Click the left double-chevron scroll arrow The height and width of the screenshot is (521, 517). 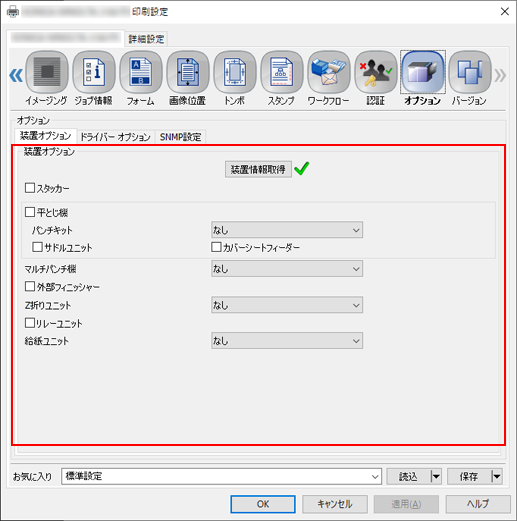[x=16, y=75]
